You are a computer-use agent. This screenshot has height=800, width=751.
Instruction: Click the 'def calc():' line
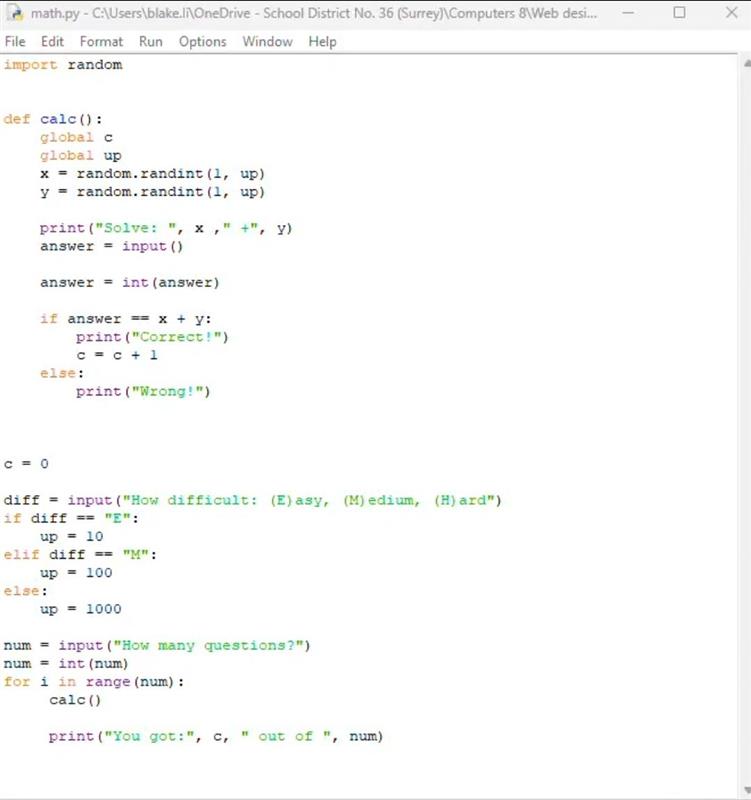tap(53, 119)
